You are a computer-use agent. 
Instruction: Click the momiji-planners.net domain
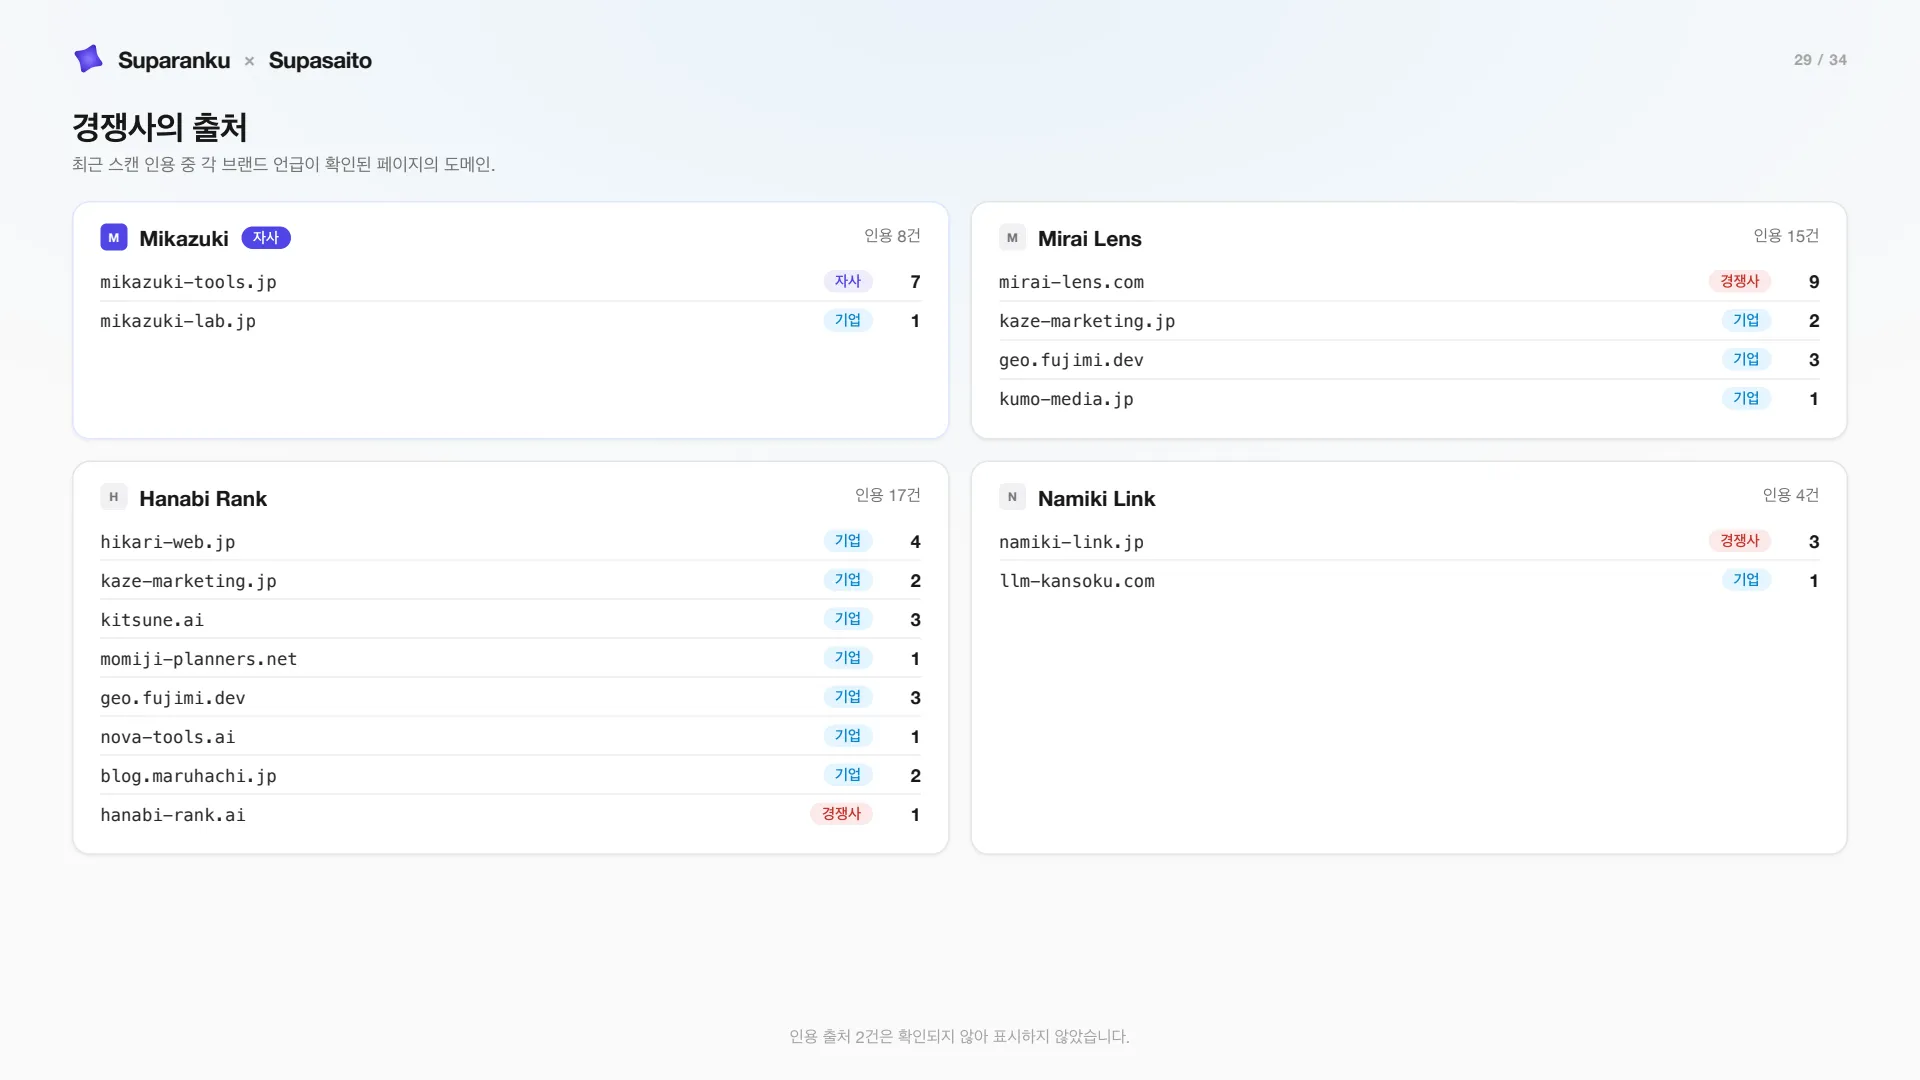coord(198,659)
